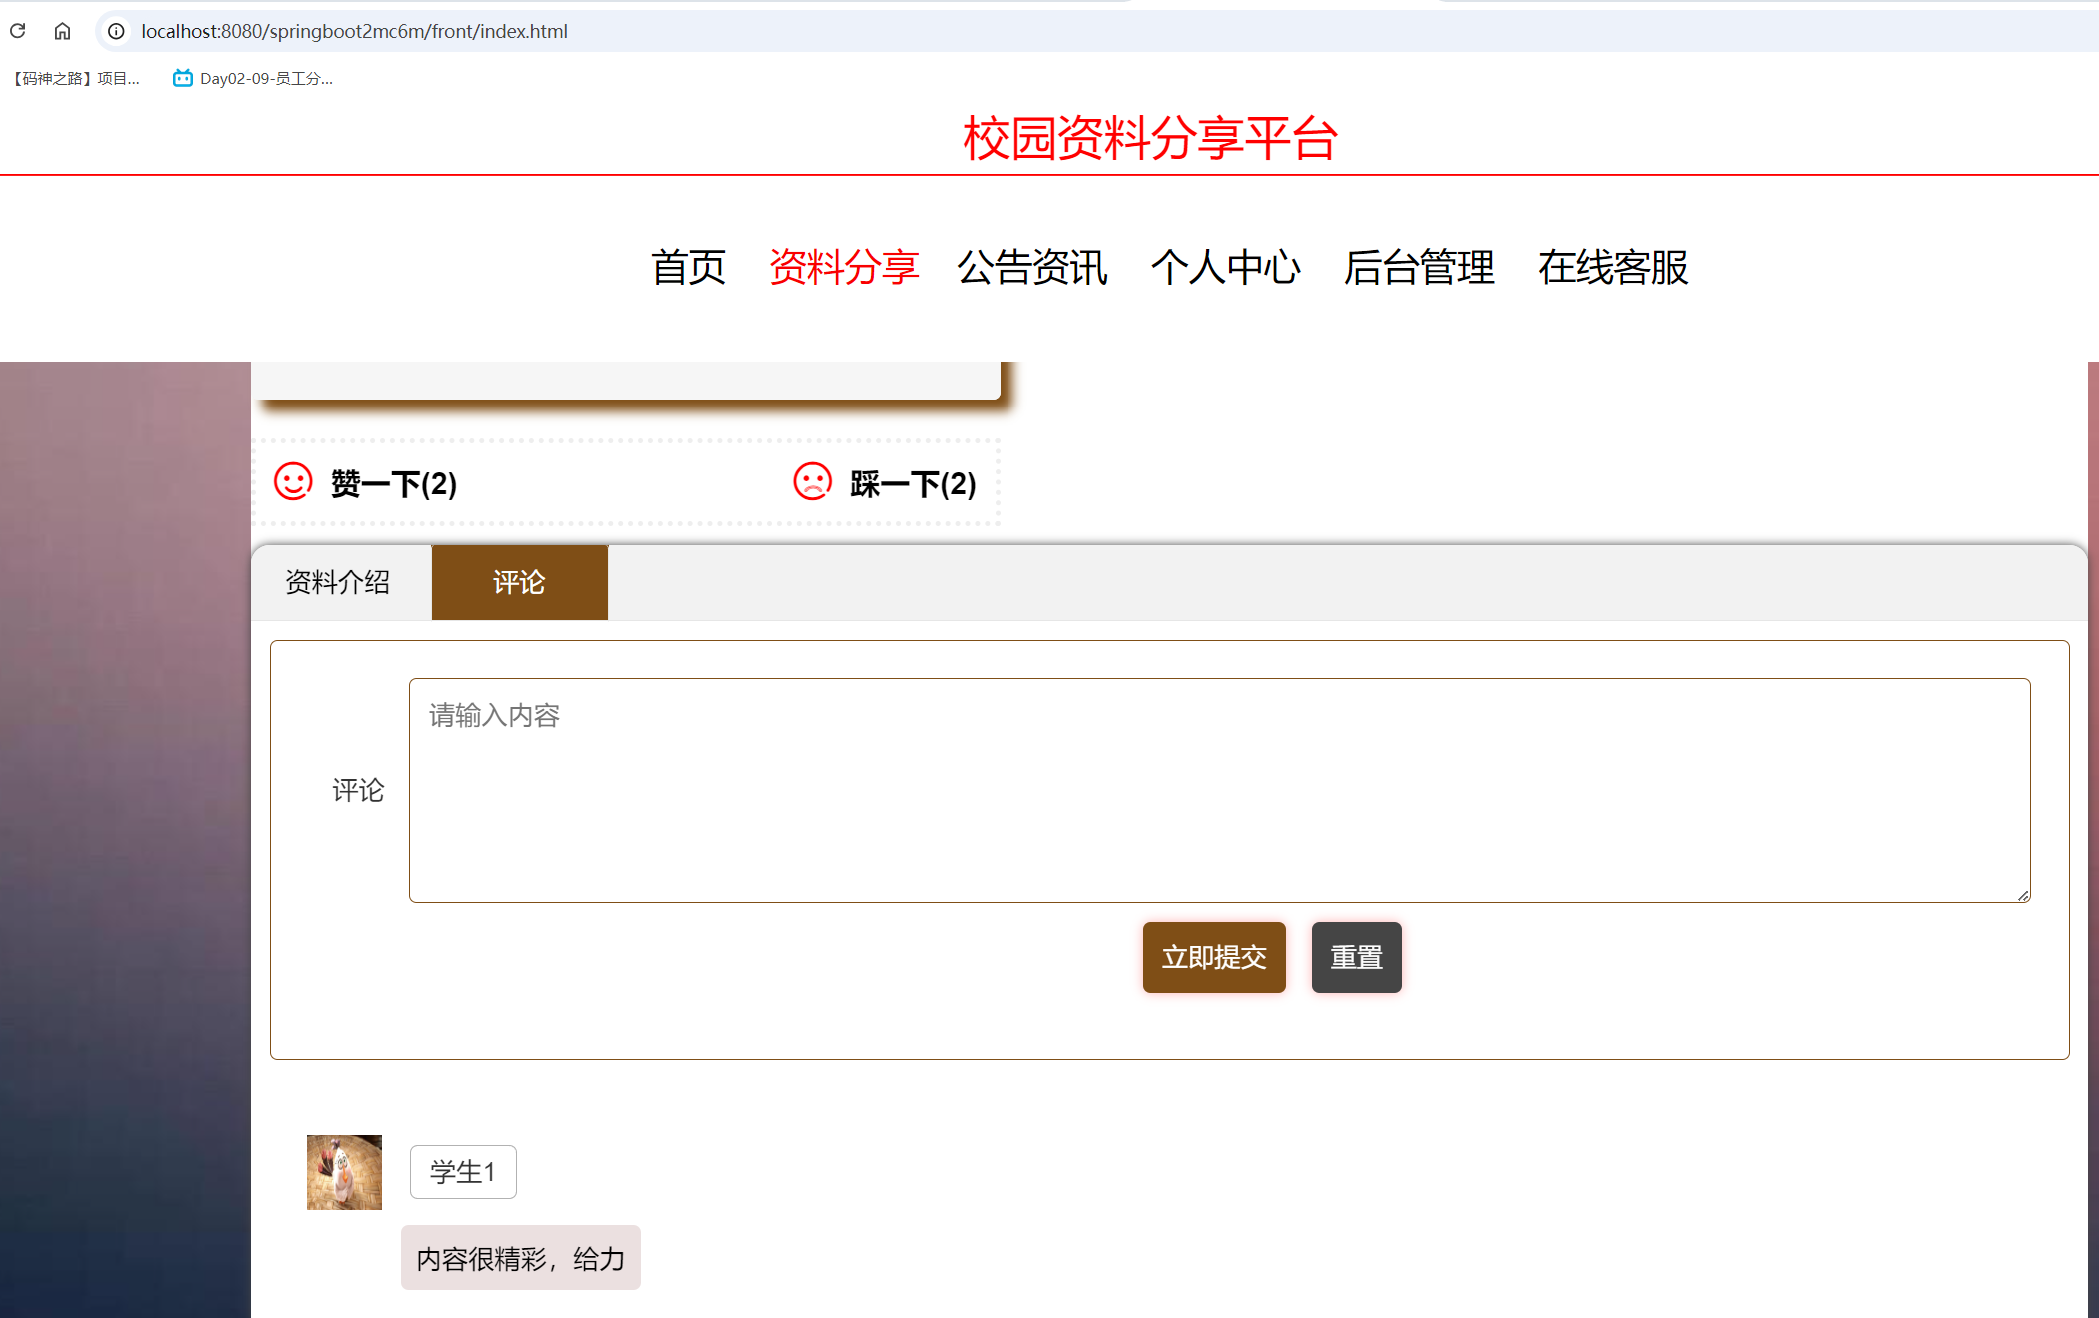Open the site info icon in address bar
Image resolution: width=2099 pixels, height=1318 pixels.
pyautogui.click(x=115, y=31)
